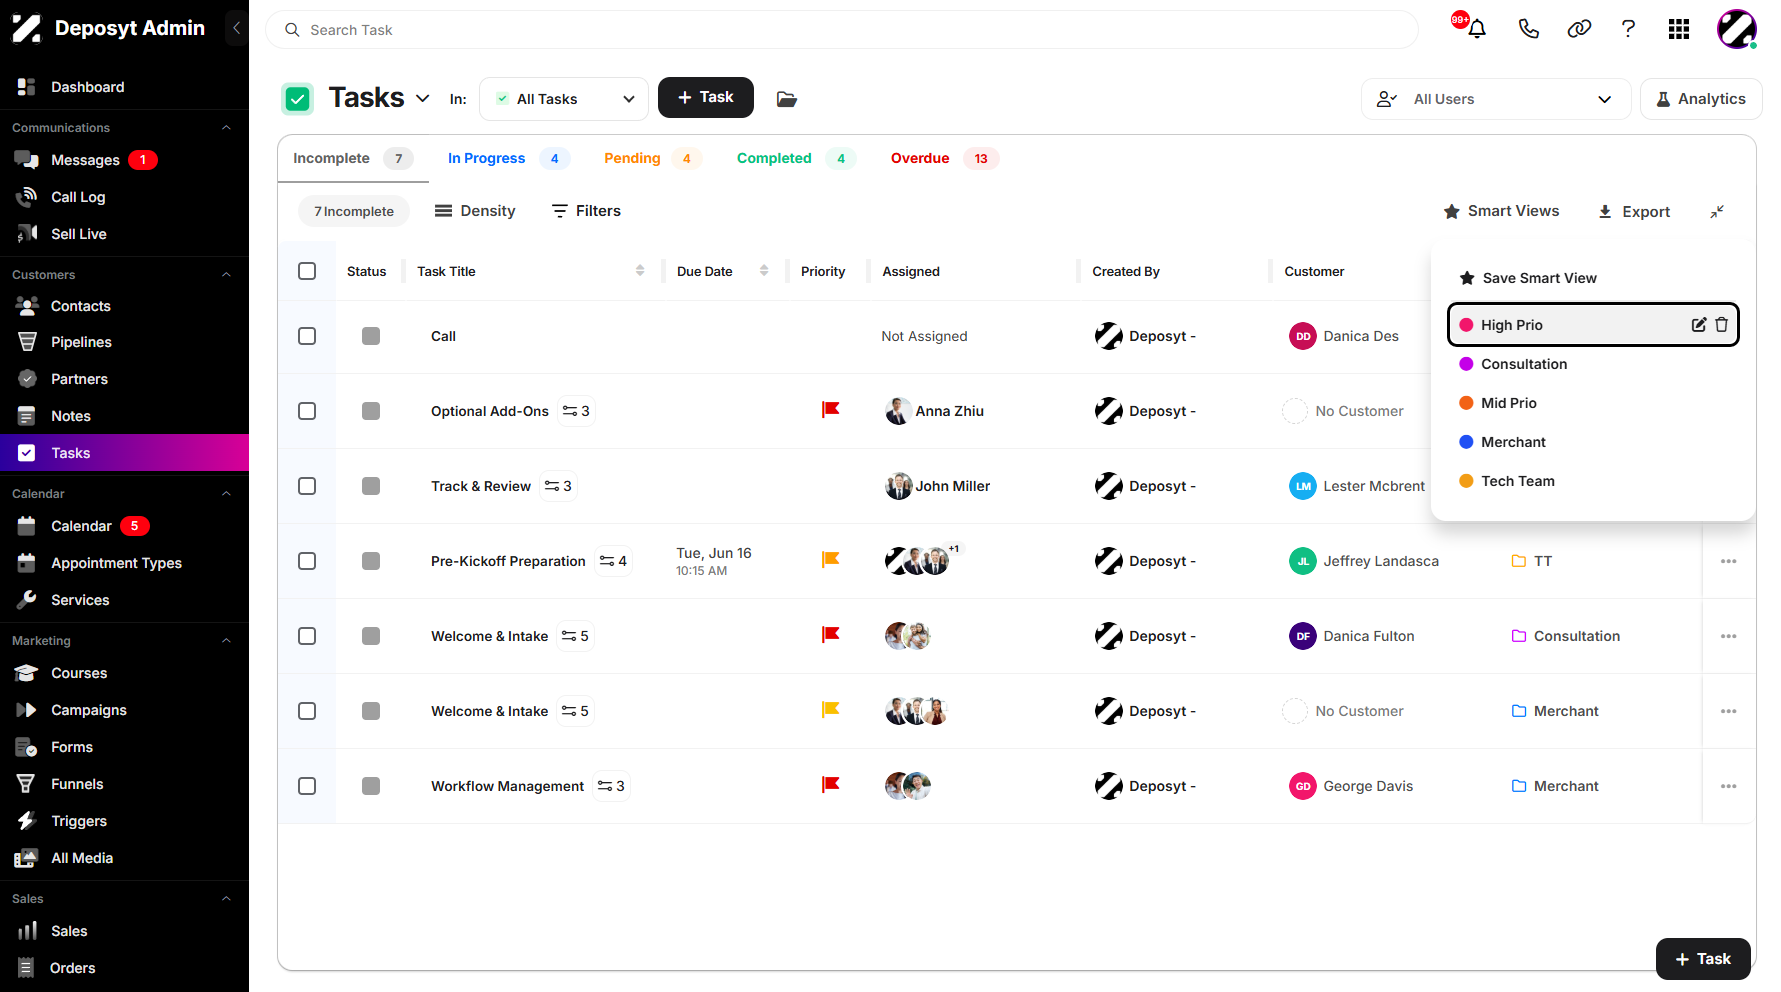Open row options for Workflow Management
Screen dimensions: 1781x992
[x=1728, y=786]
